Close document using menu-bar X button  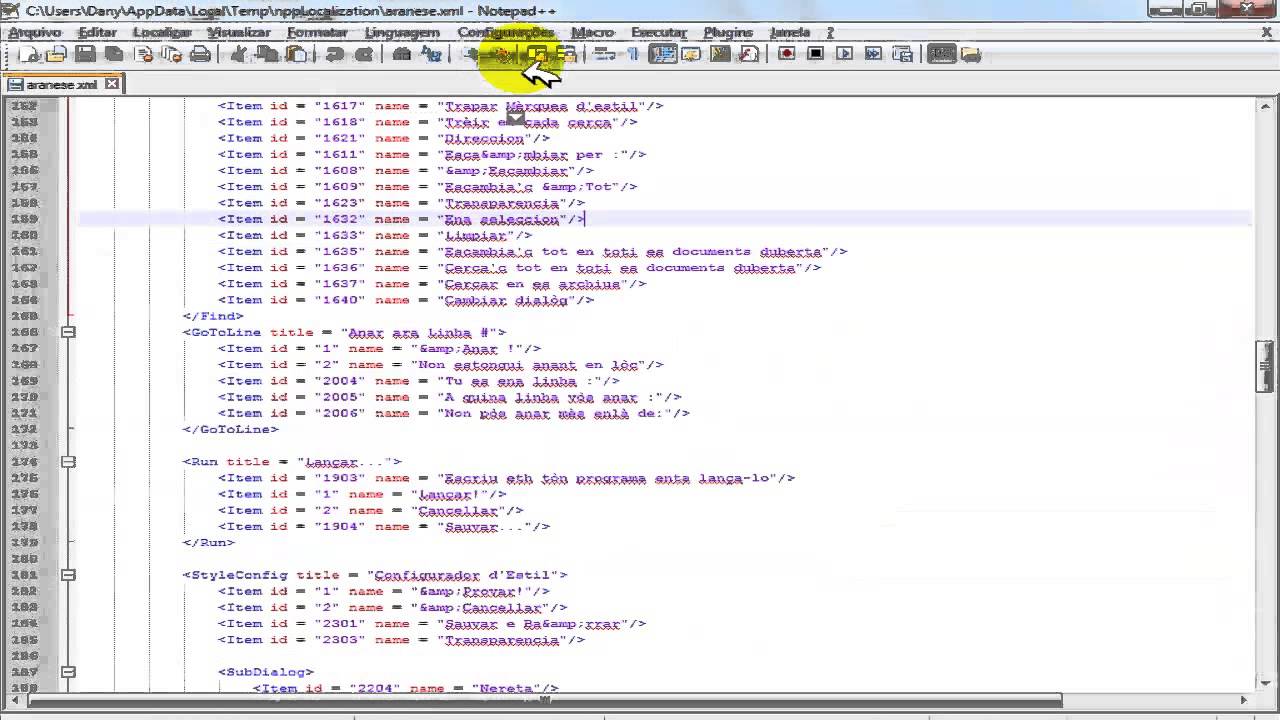pyautogui.click(x=1266, y=32)
